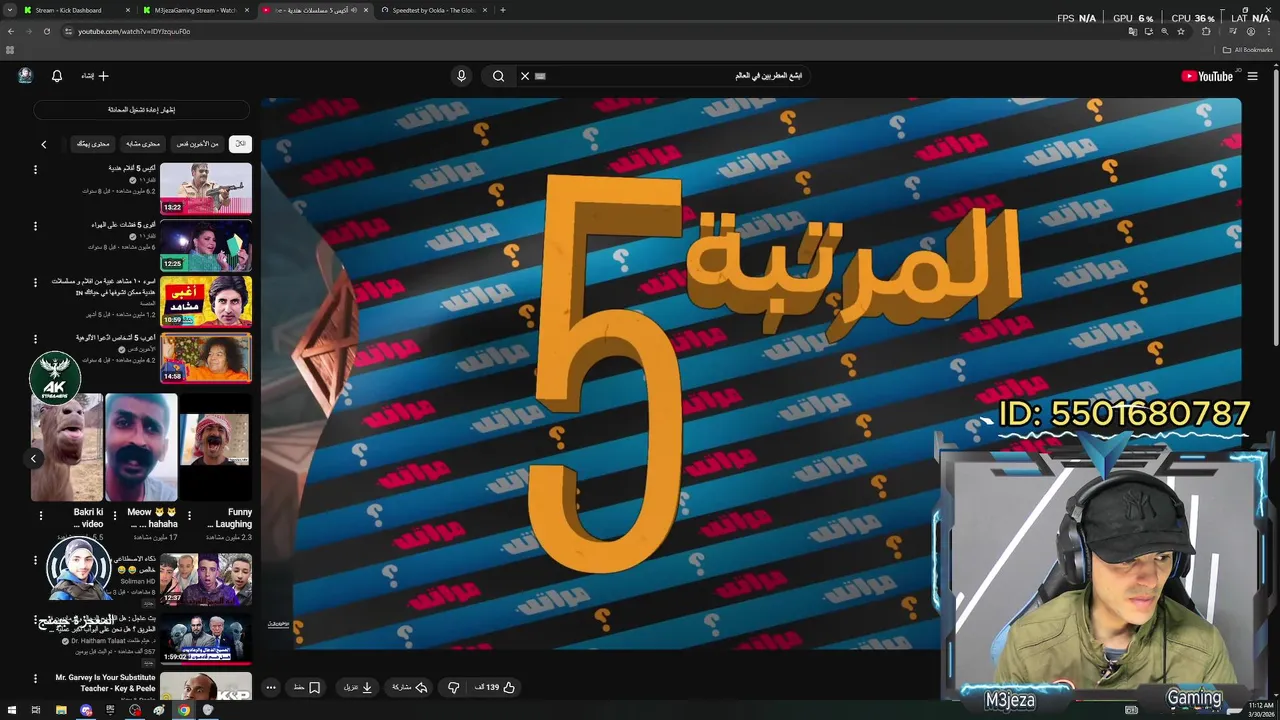Select the related content filter chip
The image size is (1280, 720).
(143, 144)
